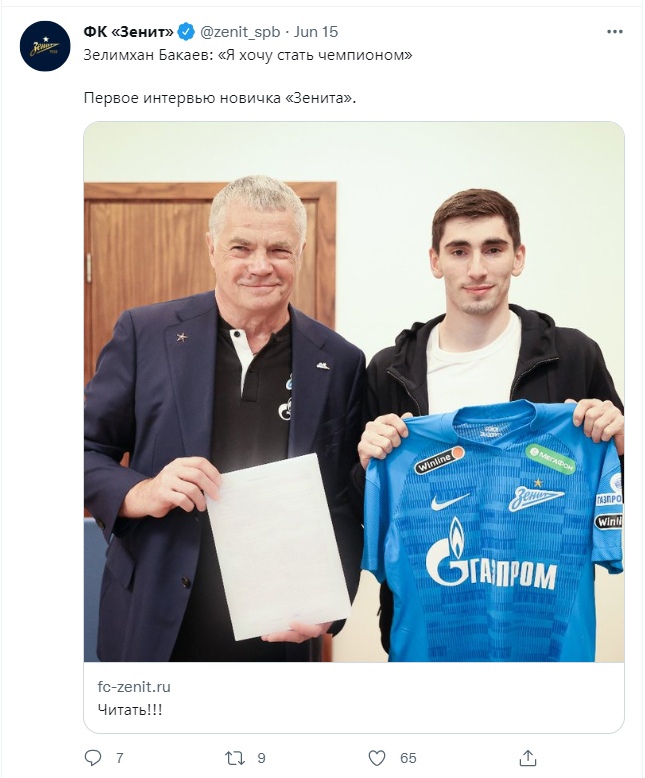This screenshot has height=778, width=645.
Task: Click the Читать!!! card title
Action: [130, 710]
